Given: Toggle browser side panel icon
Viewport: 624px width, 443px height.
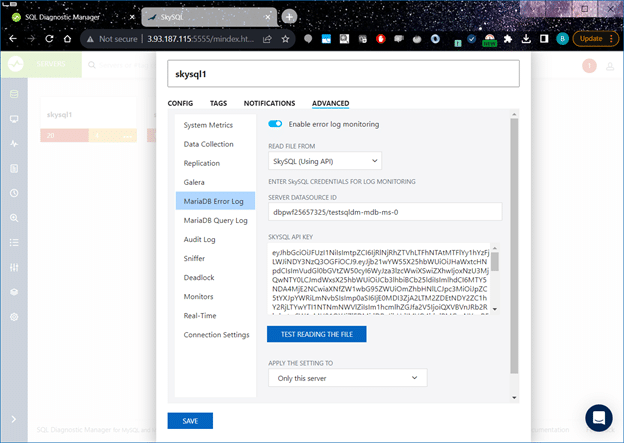Looking at the screenshot, I should (x=544, y=39).
